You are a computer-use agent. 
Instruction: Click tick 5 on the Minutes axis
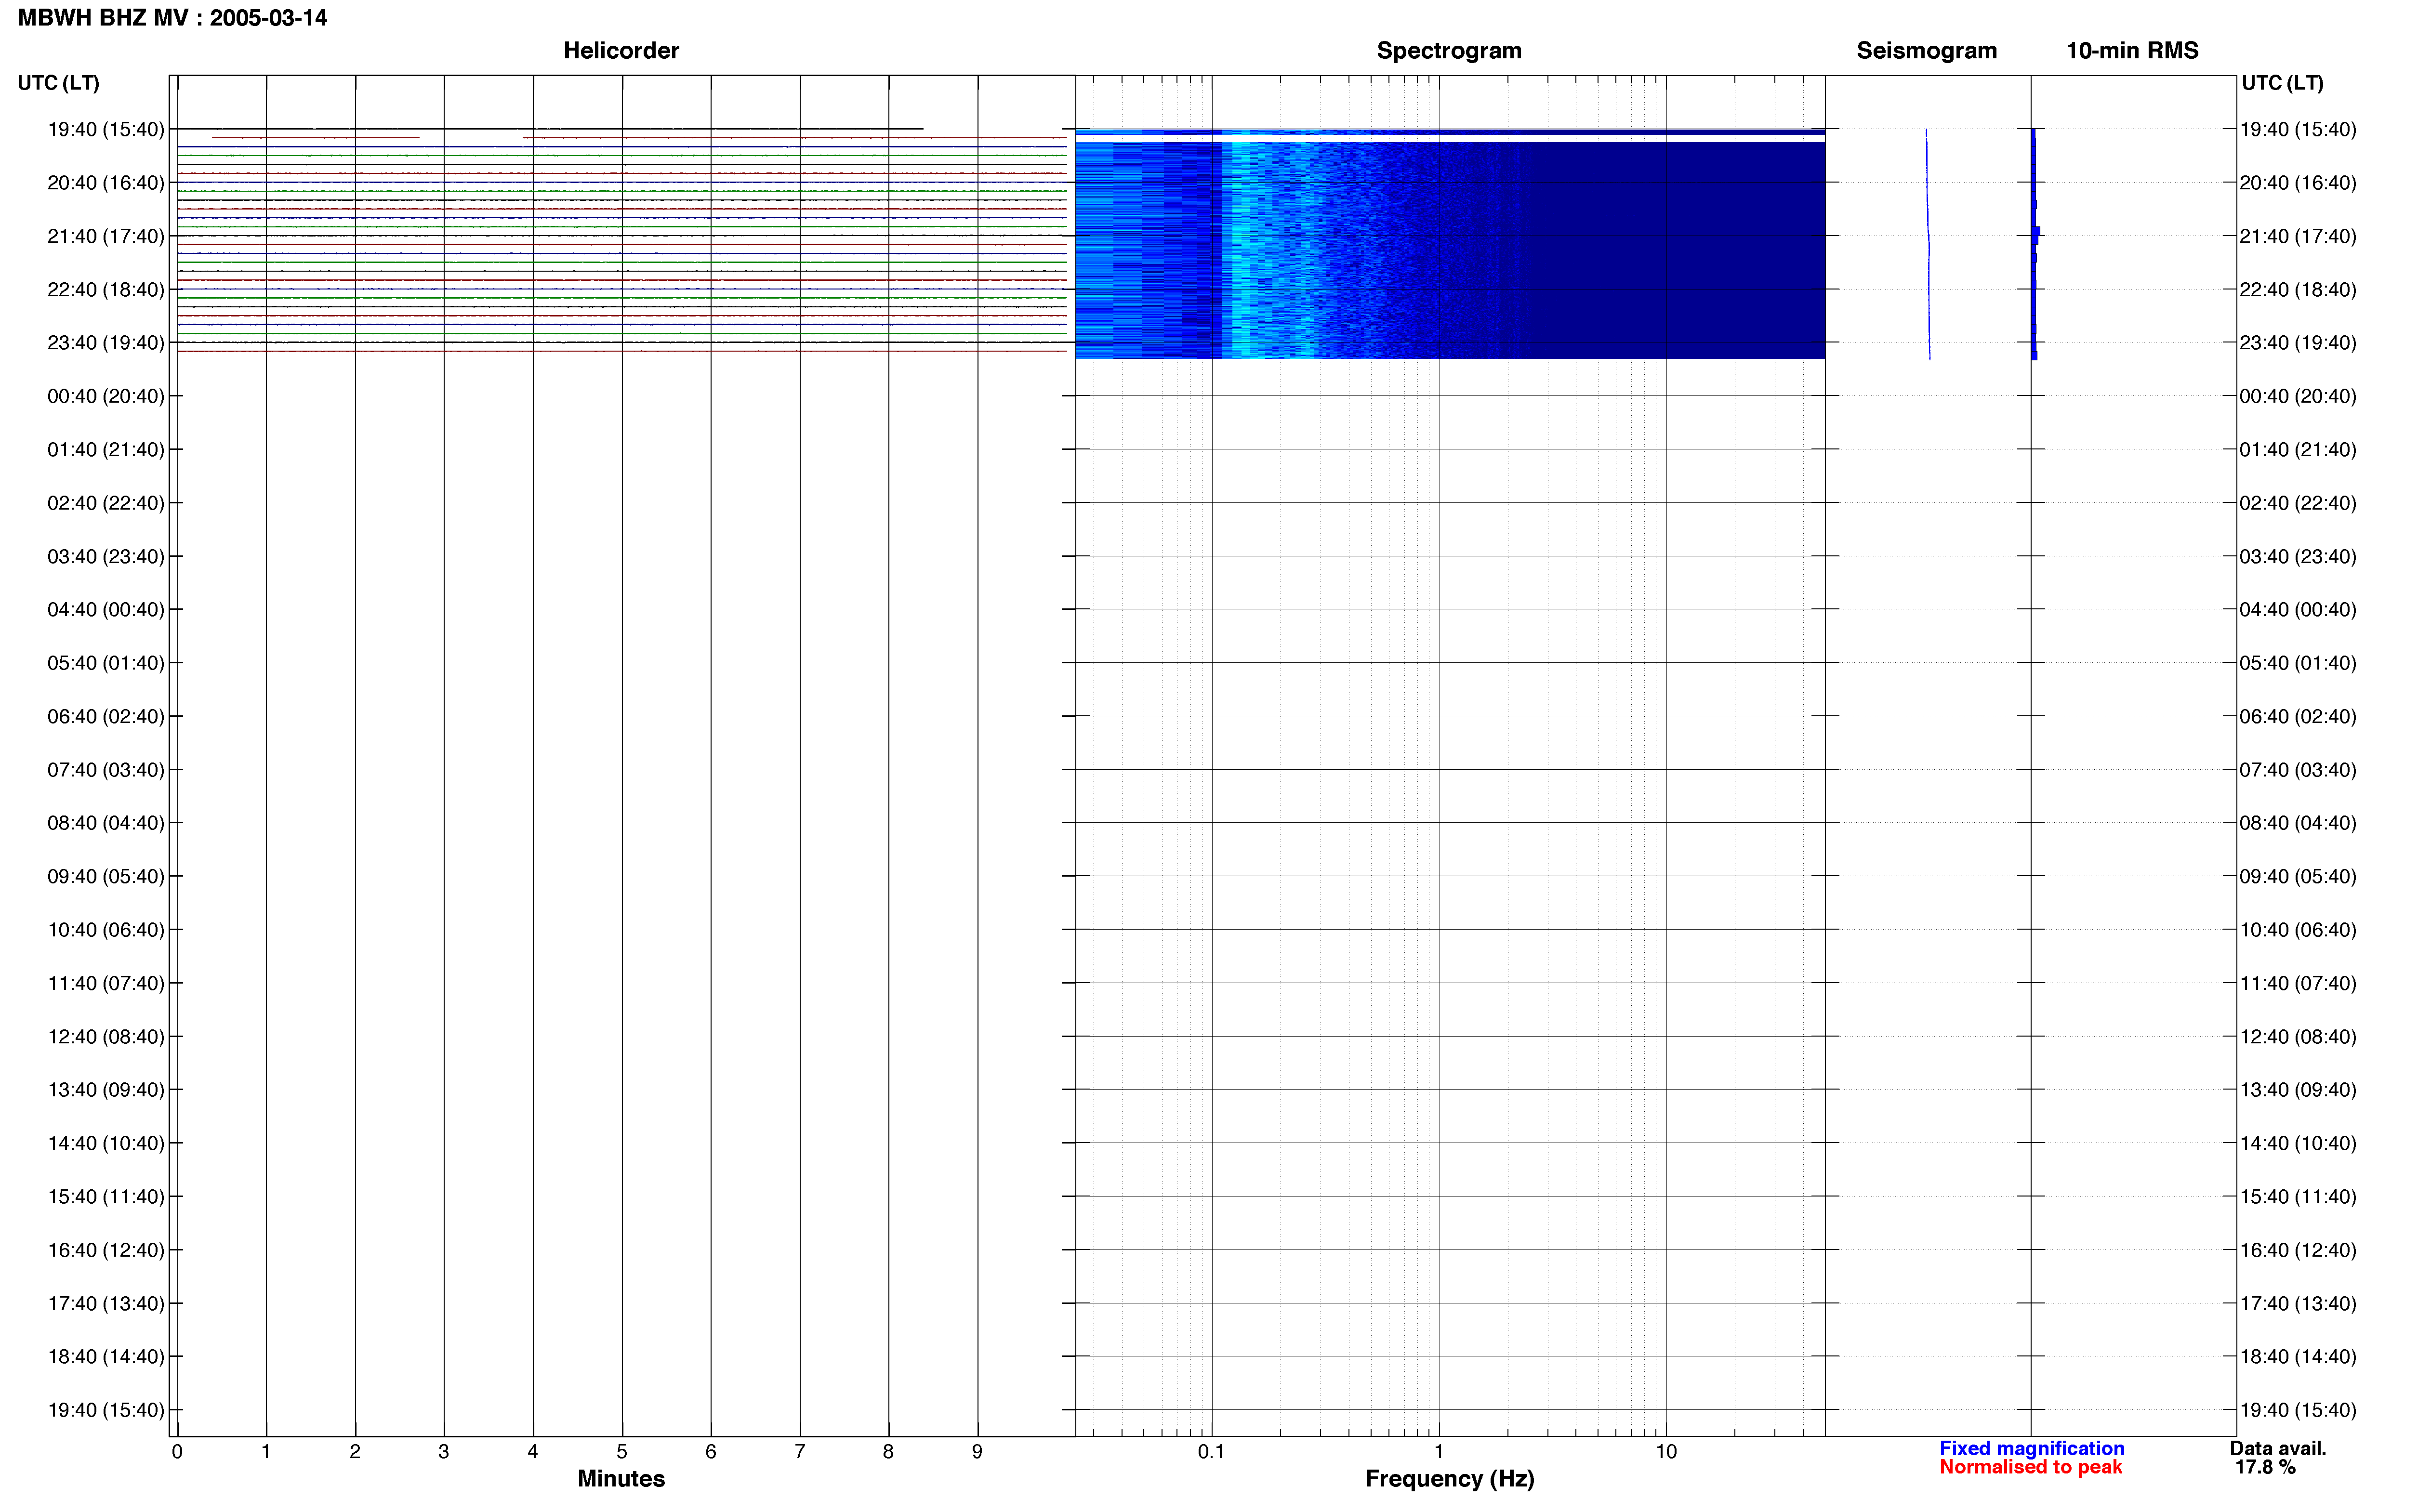(622, 1451)
